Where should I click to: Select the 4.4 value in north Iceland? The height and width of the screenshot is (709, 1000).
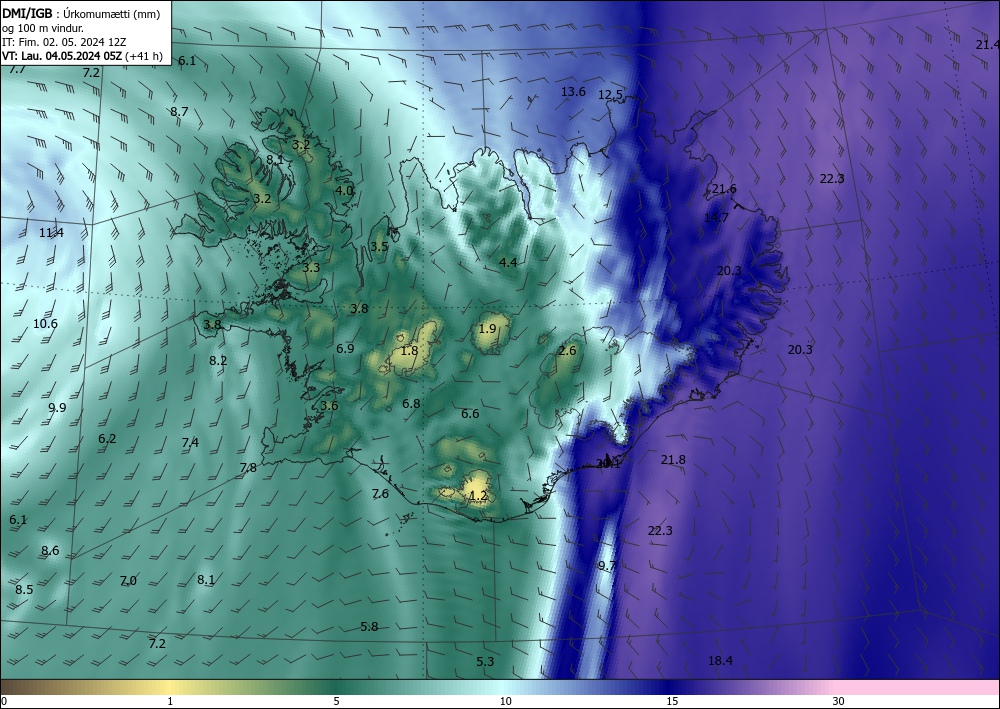(508, 263)
